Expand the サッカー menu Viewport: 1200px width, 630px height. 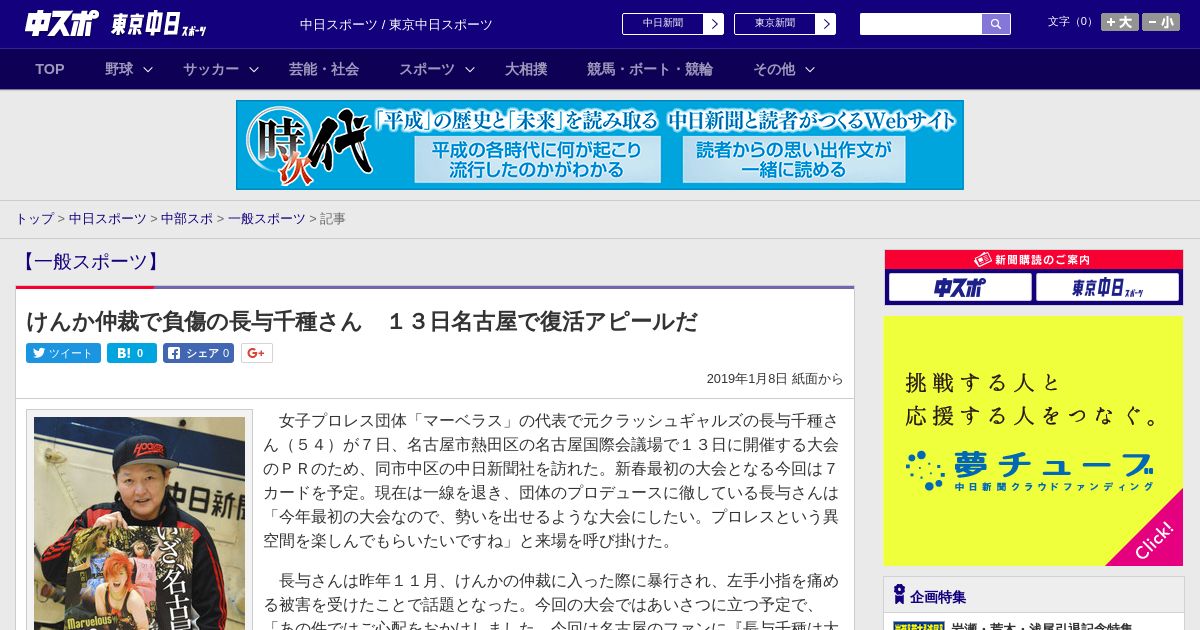pyautogui.click(x=221, y=69)
